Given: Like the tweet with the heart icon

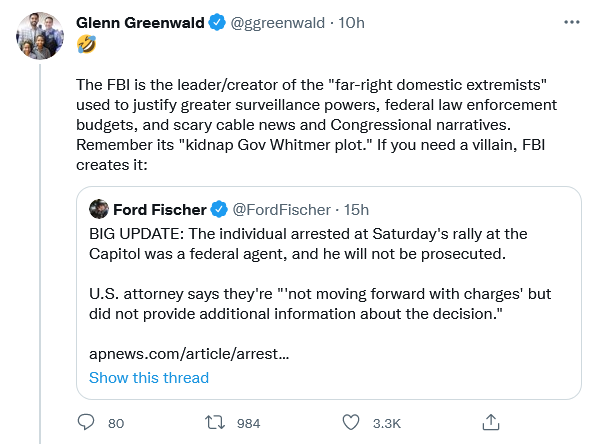Looking at the screenshot, I should click(351, 422).
